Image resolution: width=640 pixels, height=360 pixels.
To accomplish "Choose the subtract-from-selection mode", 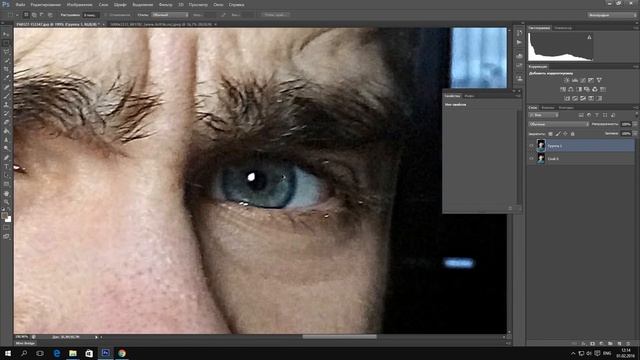I will pos(42,15).
